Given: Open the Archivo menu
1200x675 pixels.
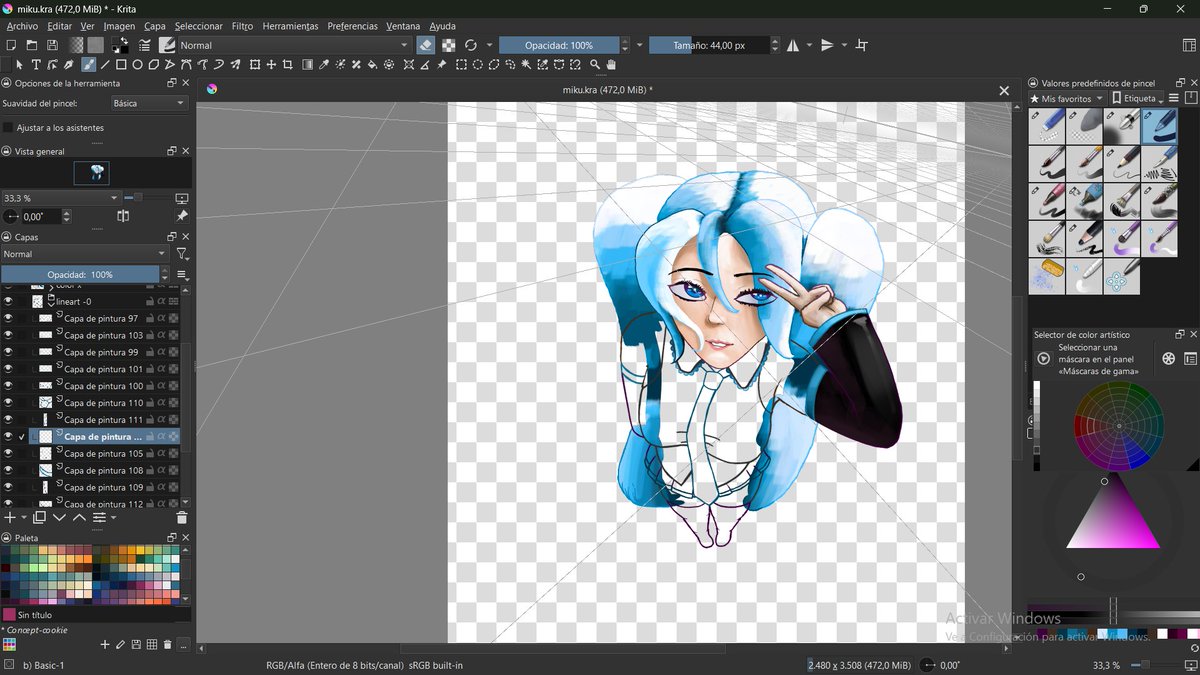Looking at the screenshot, I should tap(22, 26).
